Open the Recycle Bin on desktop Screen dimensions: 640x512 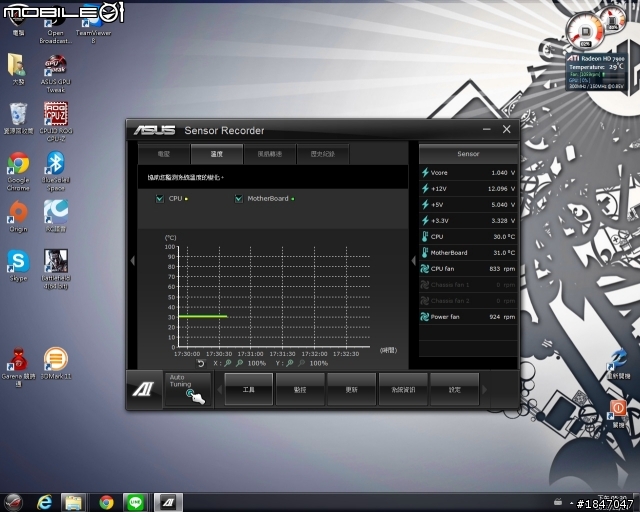(x=18, y=118)
